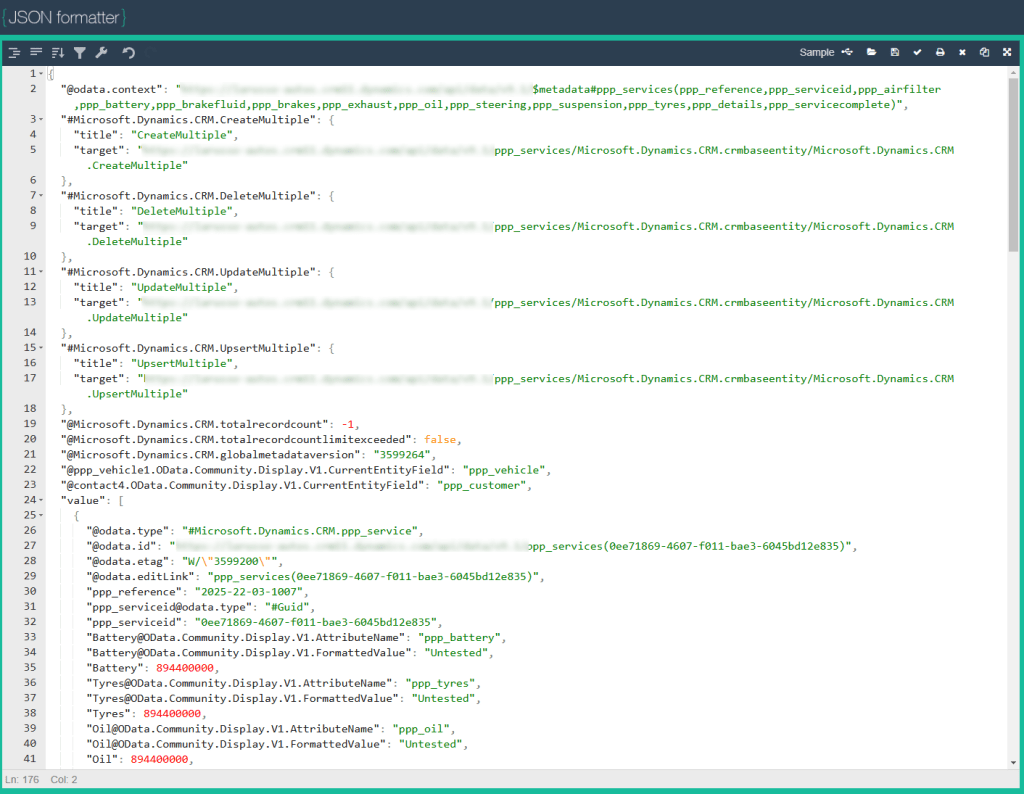This screenshot has height=794, width=1024.
Task: Collapse the "value" array on line 24
Action: pyautogui.click(x=40, y=500)
